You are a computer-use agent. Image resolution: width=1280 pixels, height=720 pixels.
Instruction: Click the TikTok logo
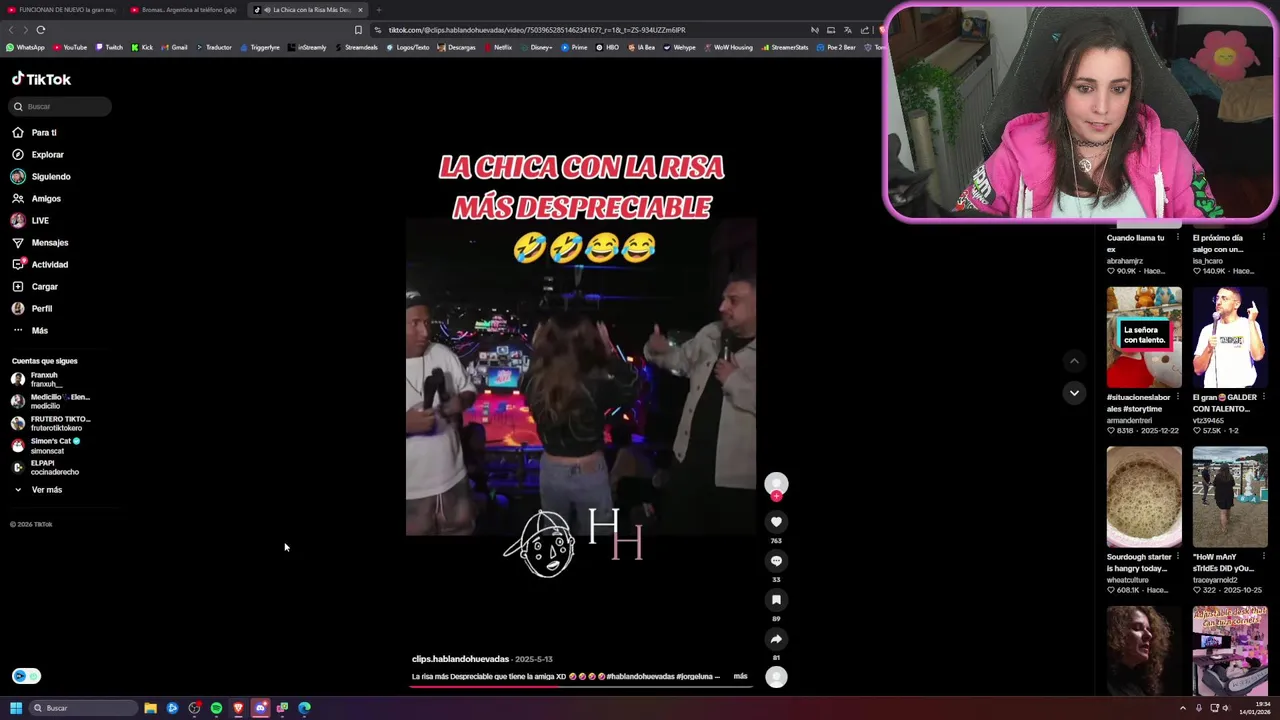pyautogui.click(x=41, y=79)
